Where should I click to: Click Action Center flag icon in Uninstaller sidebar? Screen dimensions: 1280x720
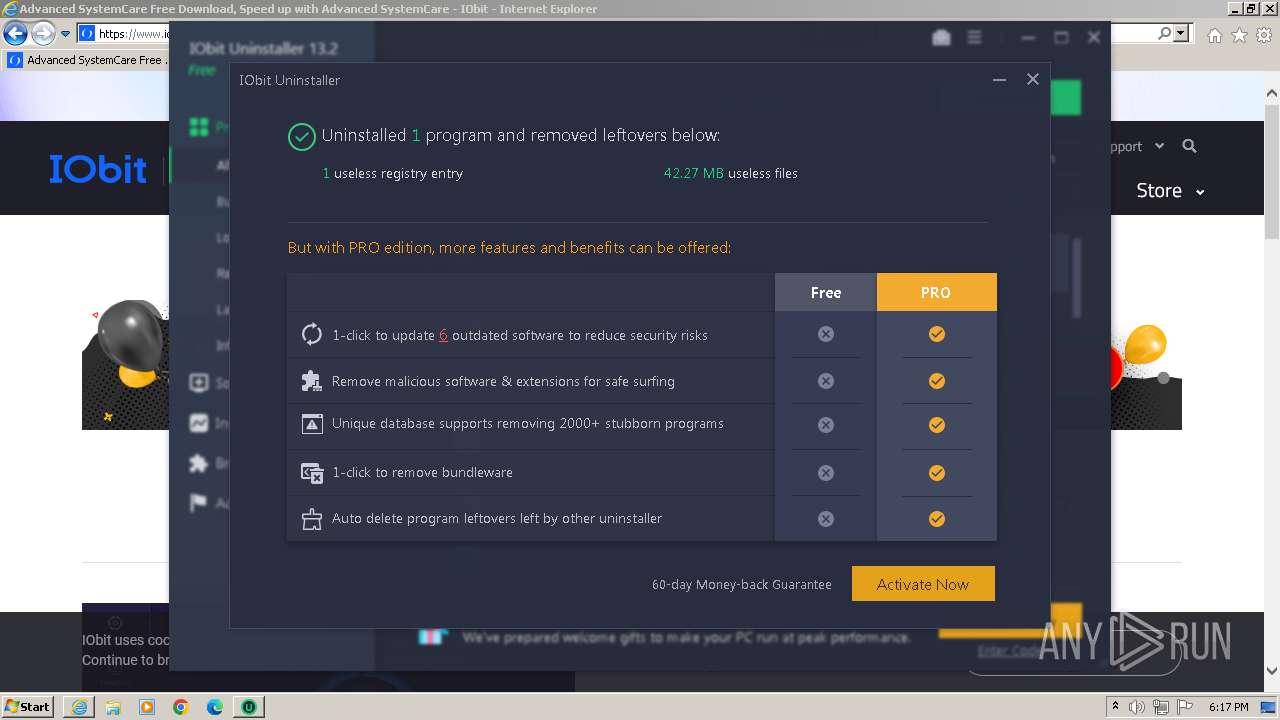click(199, 503)
